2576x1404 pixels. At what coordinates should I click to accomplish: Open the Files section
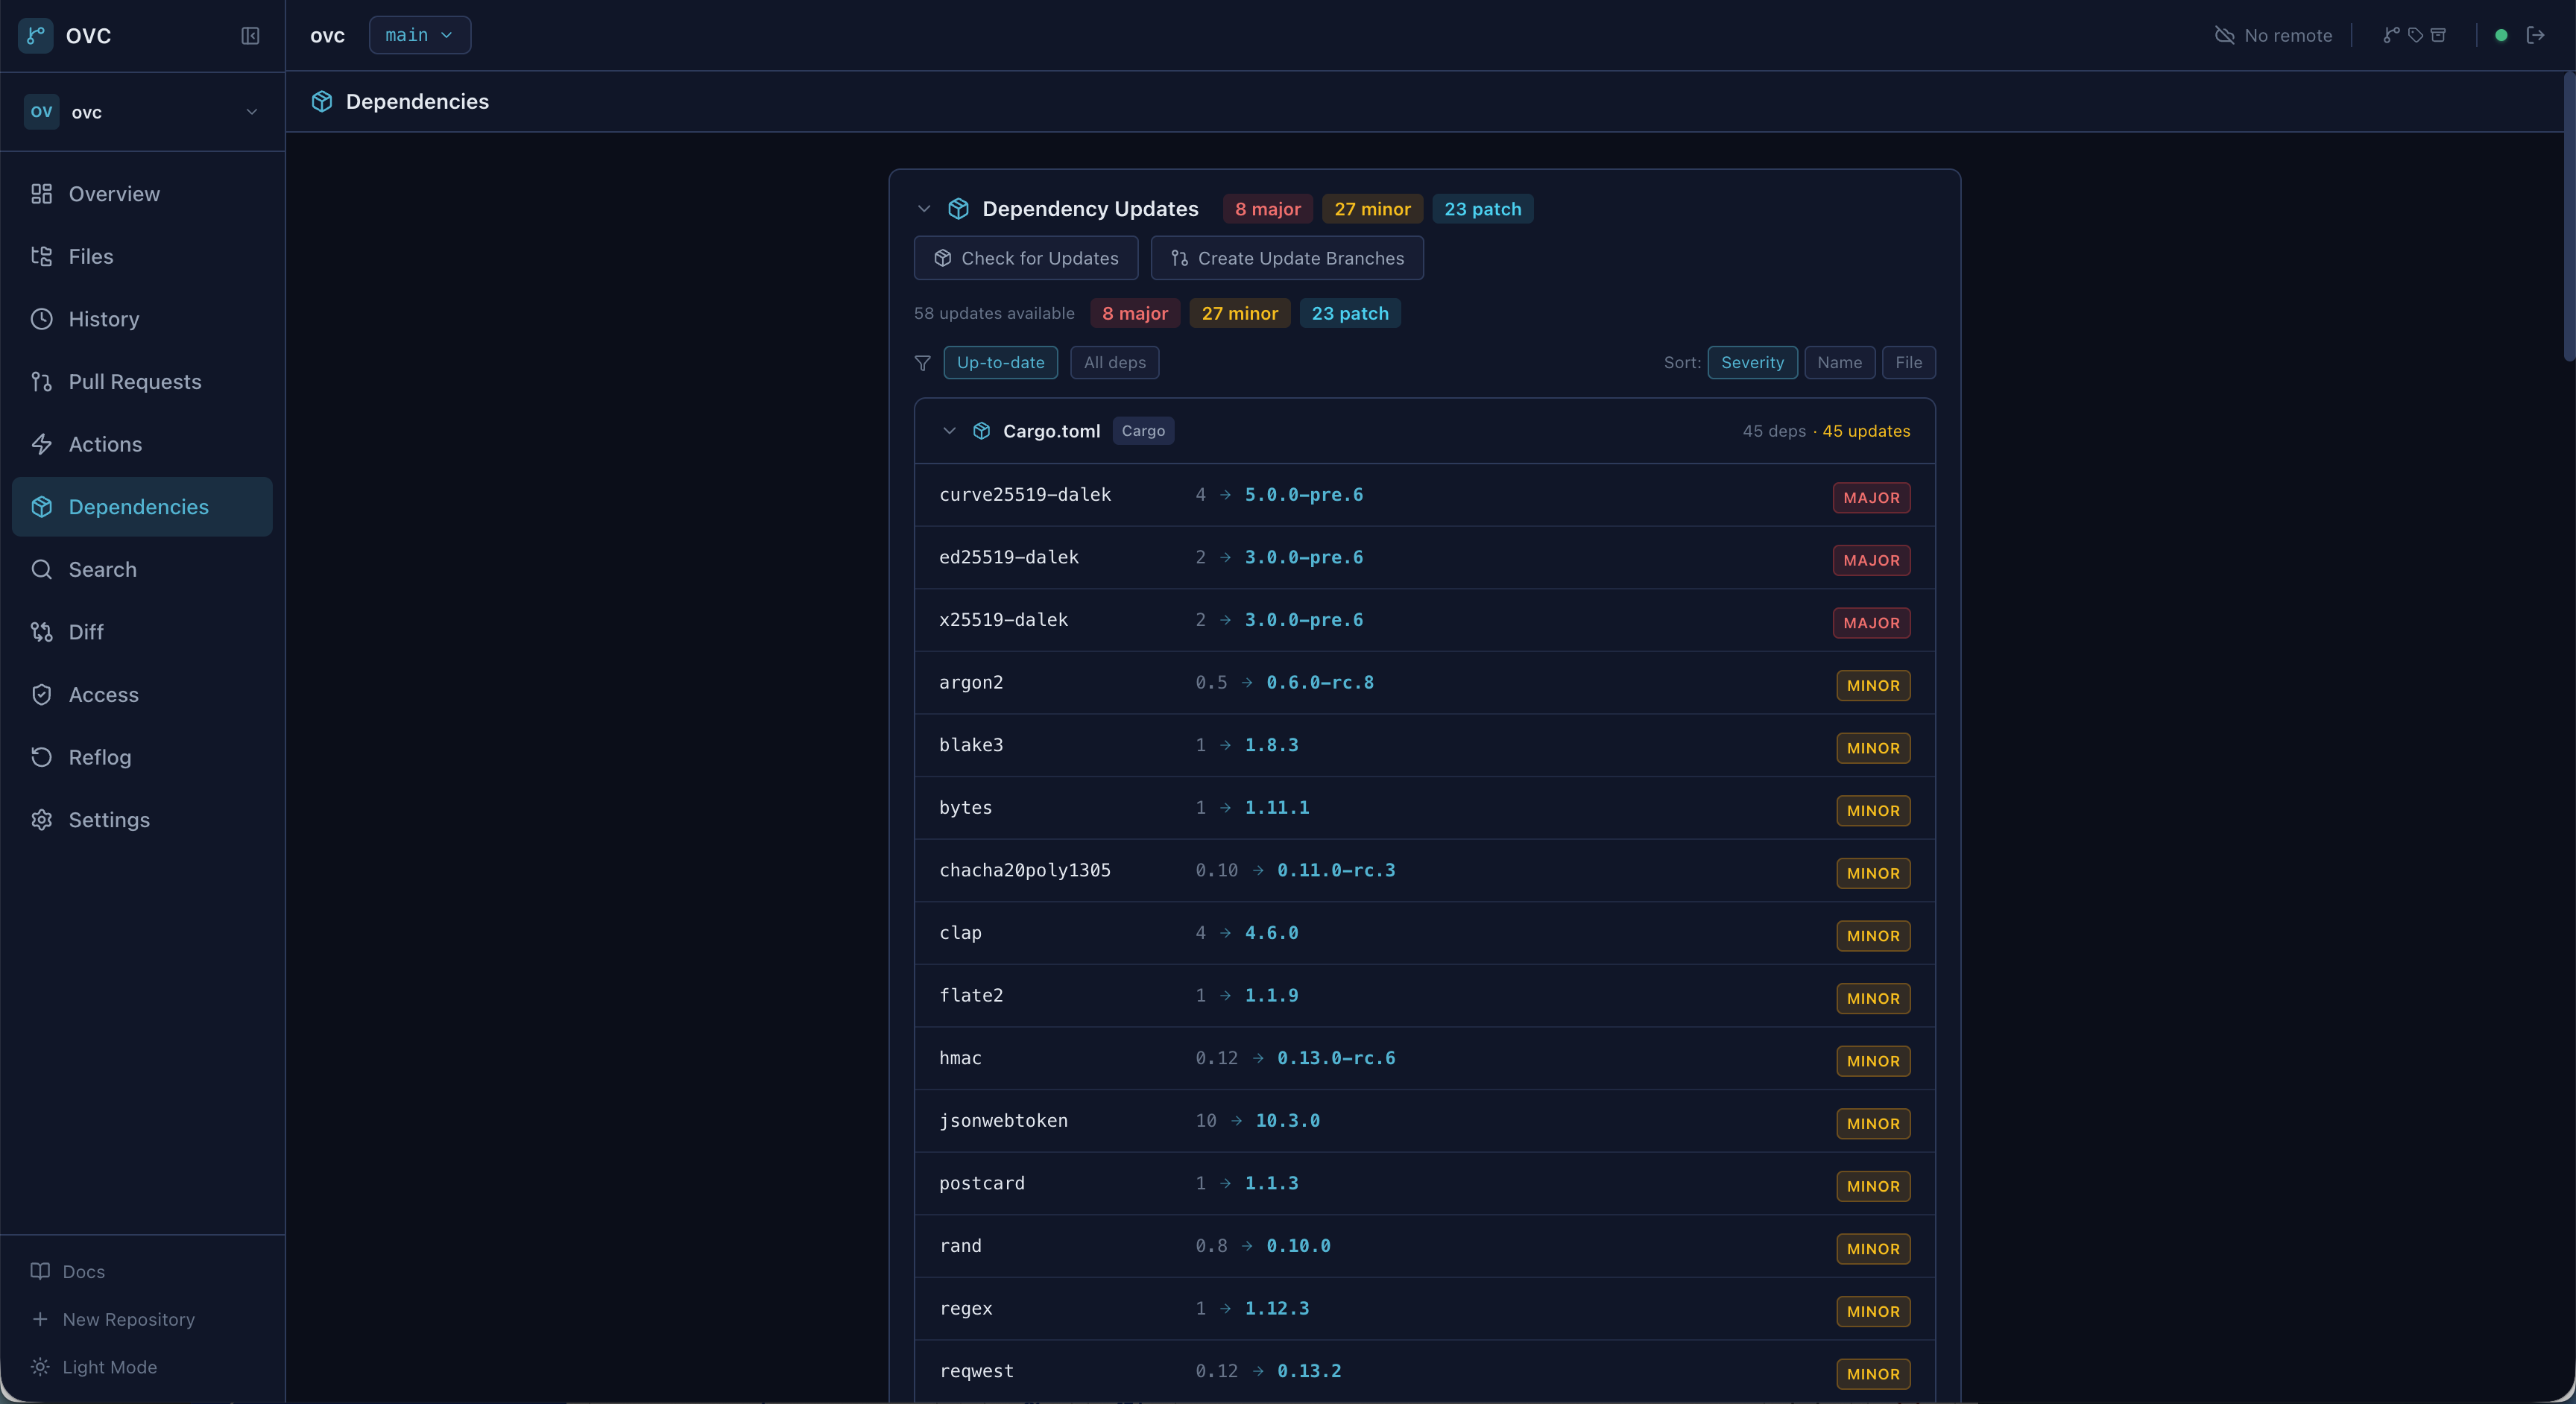(91, 256)
